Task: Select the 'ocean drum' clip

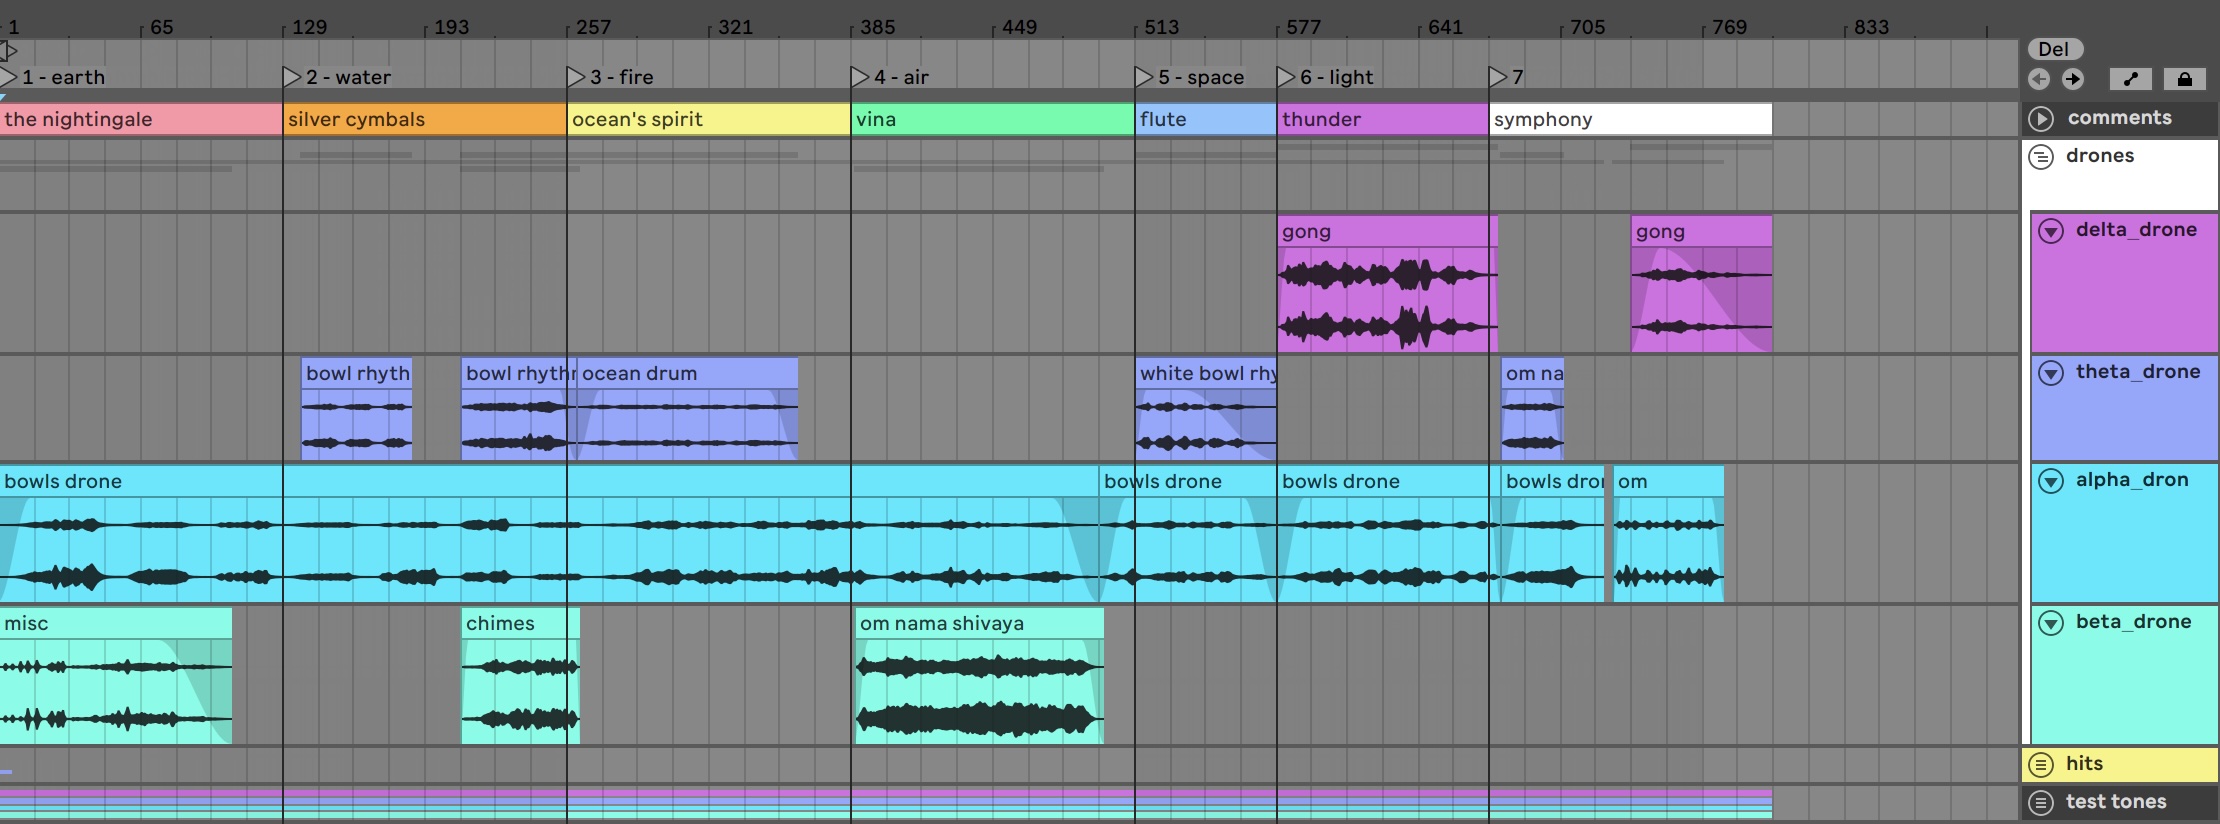Action: pyautogui.click(x=688, y=373)
